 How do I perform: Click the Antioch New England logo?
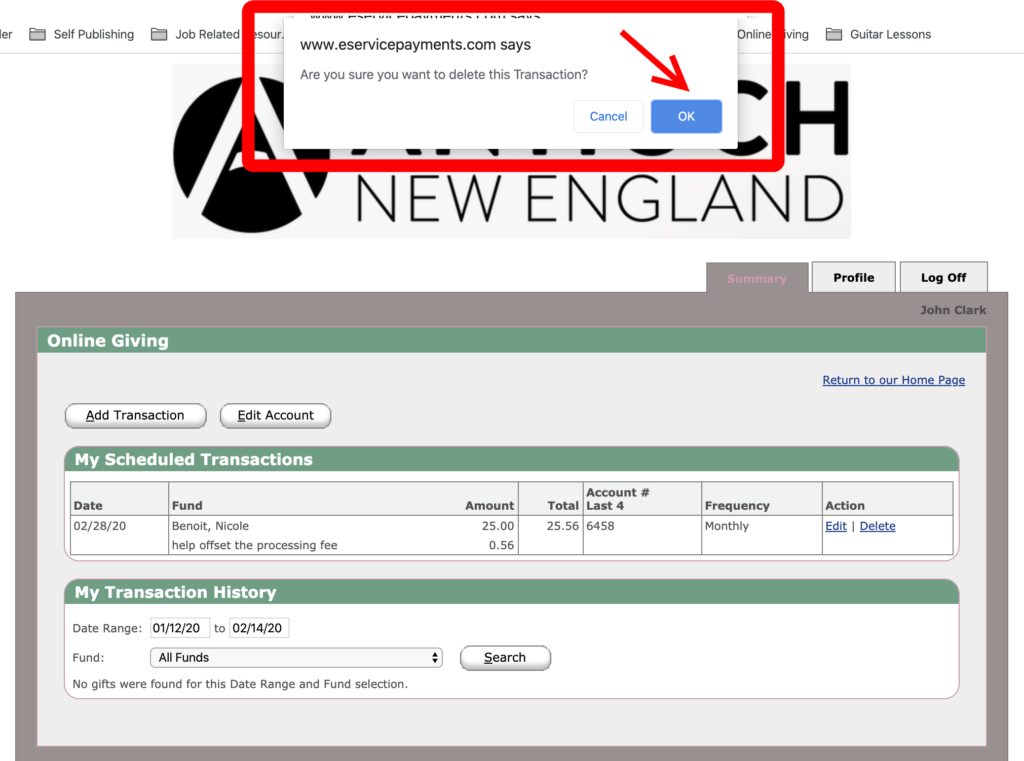pyautogui.click(x=511, y=152)
